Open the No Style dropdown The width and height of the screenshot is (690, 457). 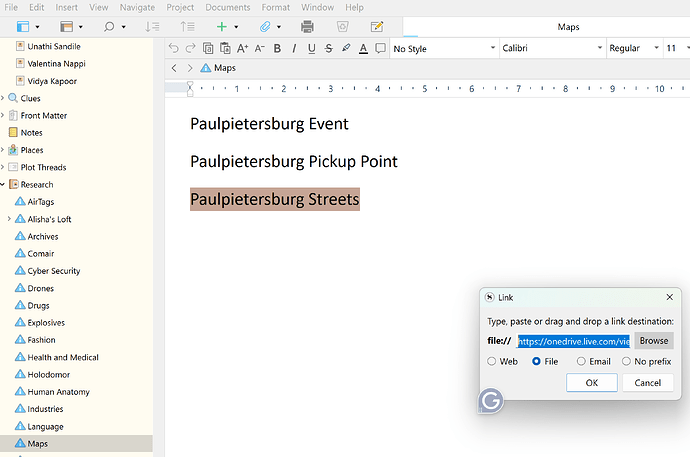point(444,48)
